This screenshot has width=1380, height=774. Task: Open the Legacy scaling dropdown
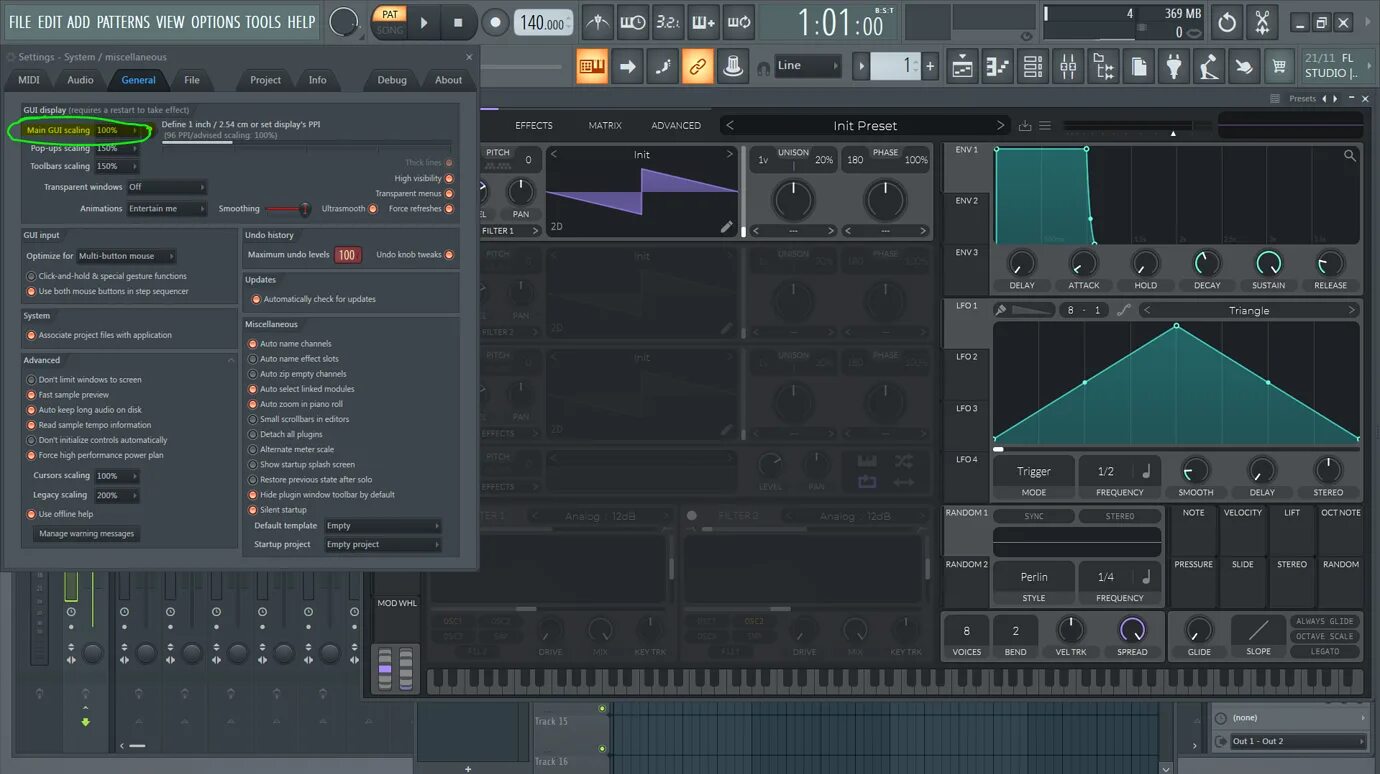coord(116,495)
